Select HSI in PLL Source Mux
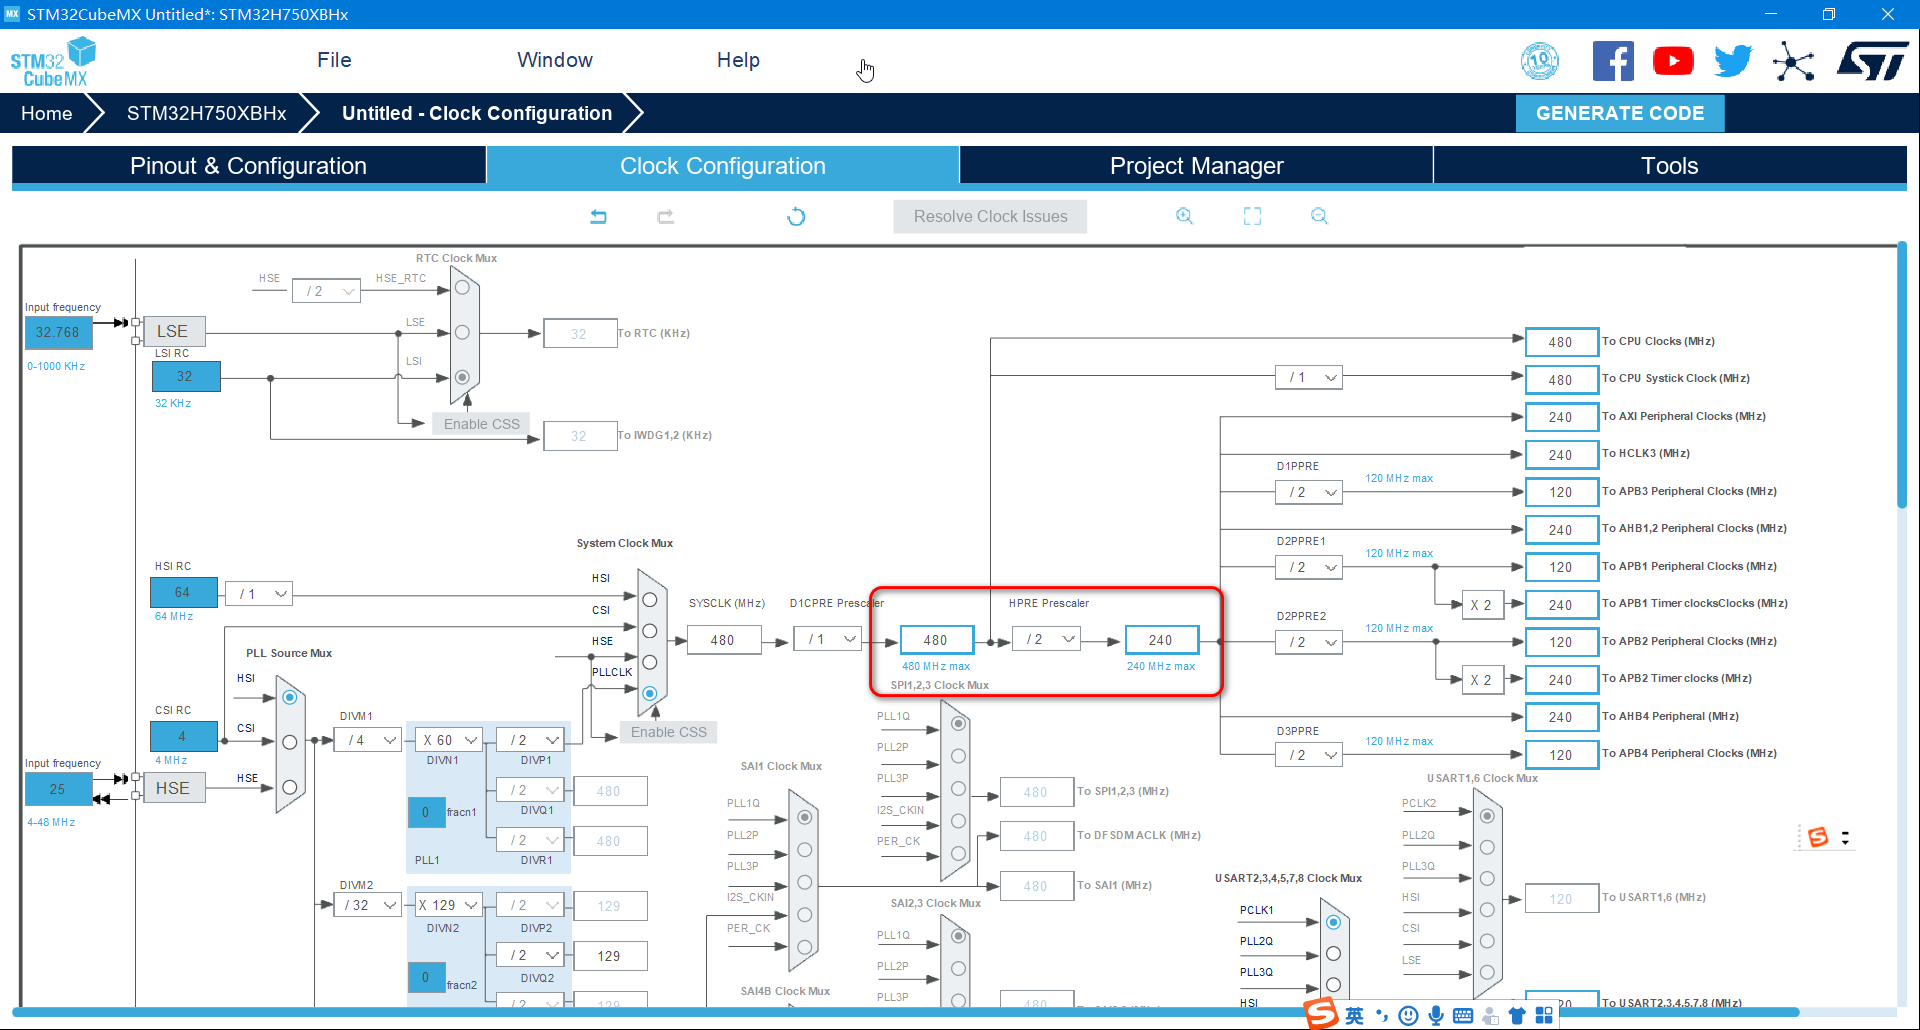1920x1030 pixels. (289, 697)
